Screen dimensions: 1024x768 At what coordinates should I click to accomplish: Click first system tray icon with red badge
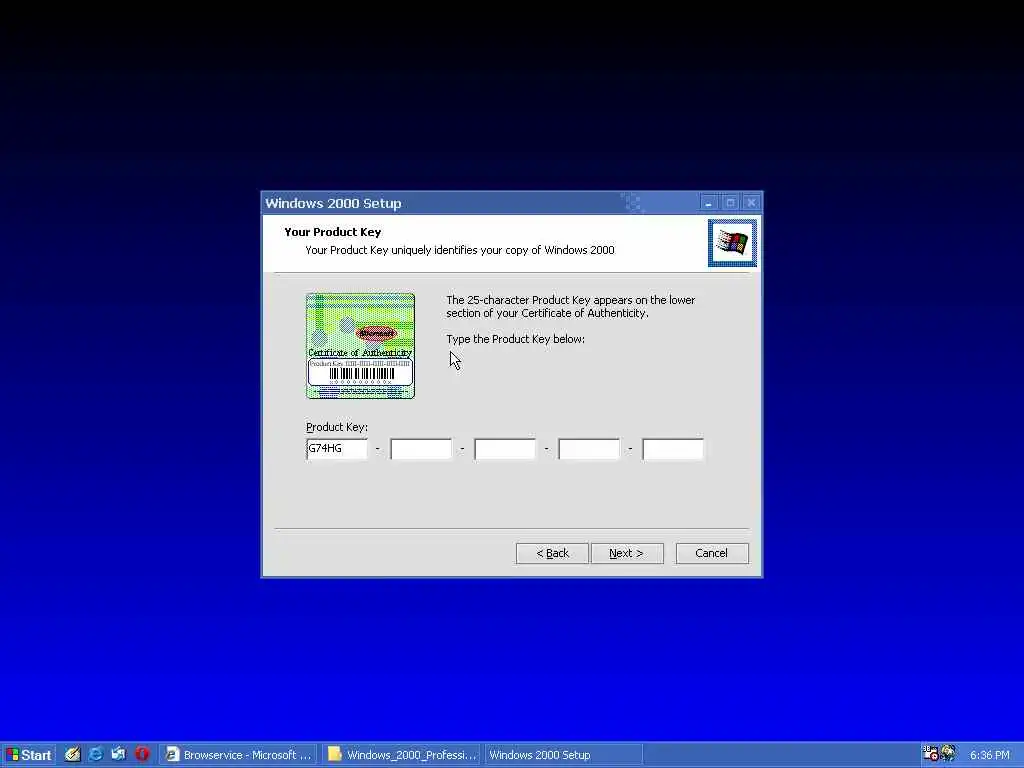[x=931, y=754]
